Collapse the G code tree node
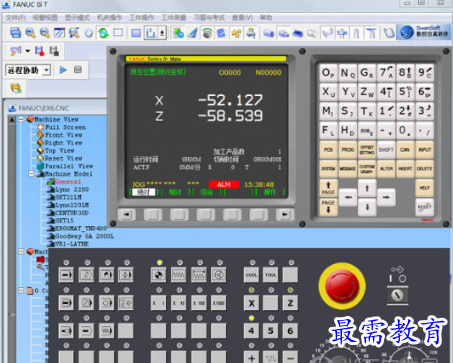The height and width of the screenshot is (363, 453). (21, 290)
